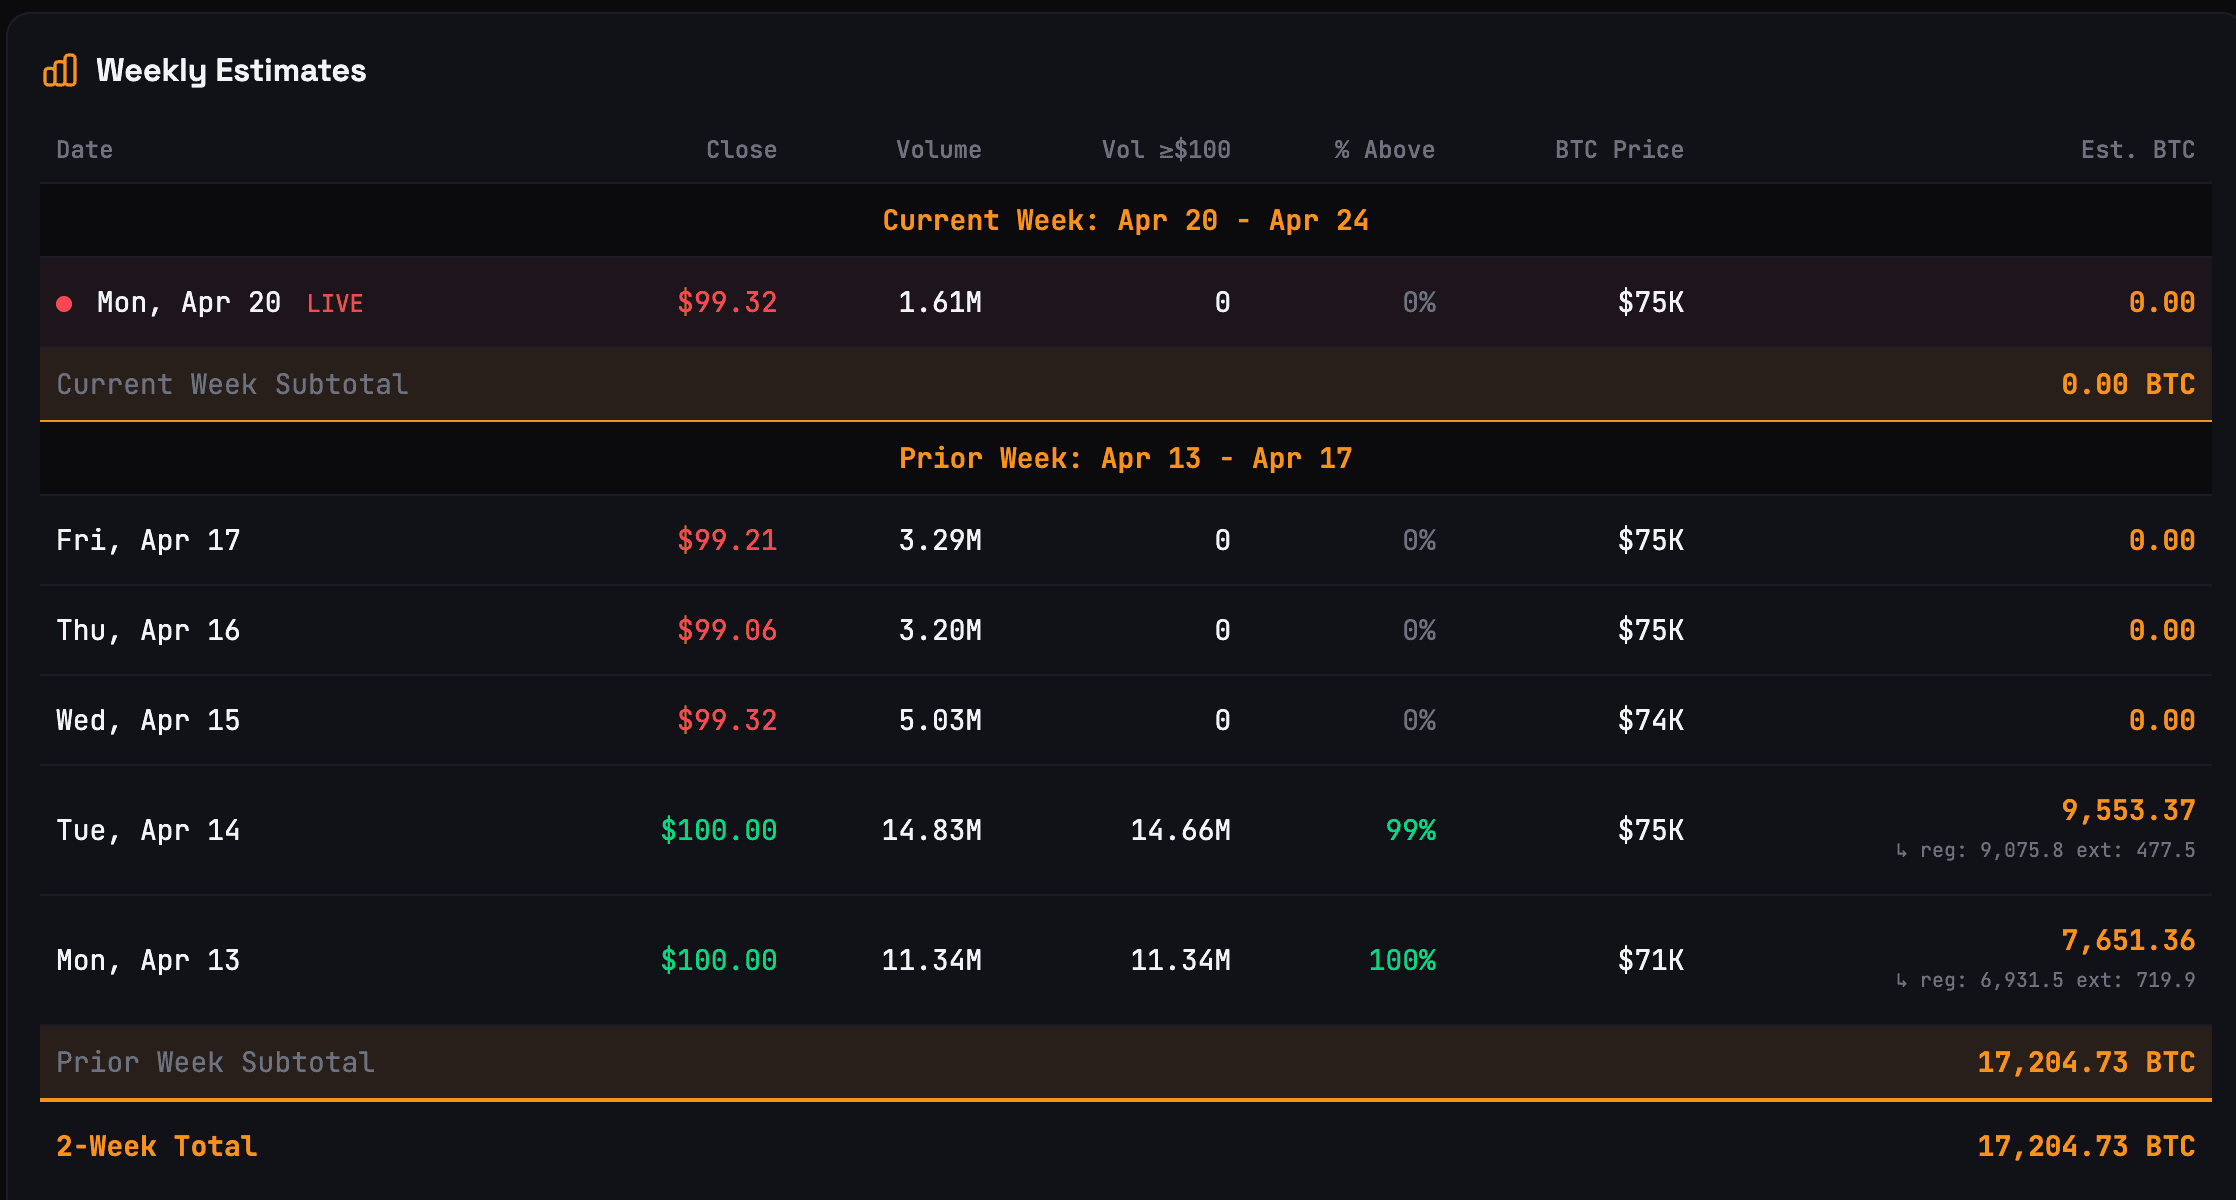This screenshot has height=1200, width=2236.
Task: Click the Date column header
Action: click(84, 150)
